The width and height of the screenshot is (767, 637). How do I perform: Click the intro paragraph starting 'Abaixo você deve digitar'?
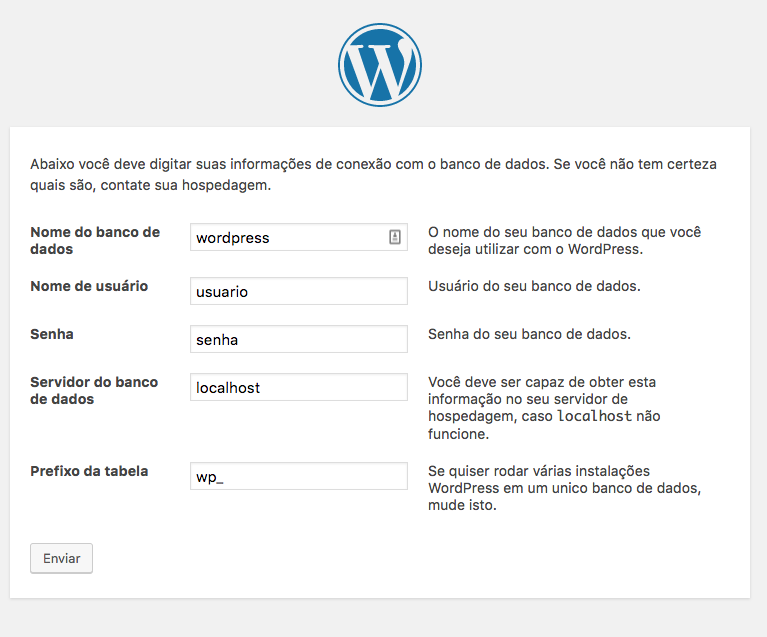click(373, 175)
